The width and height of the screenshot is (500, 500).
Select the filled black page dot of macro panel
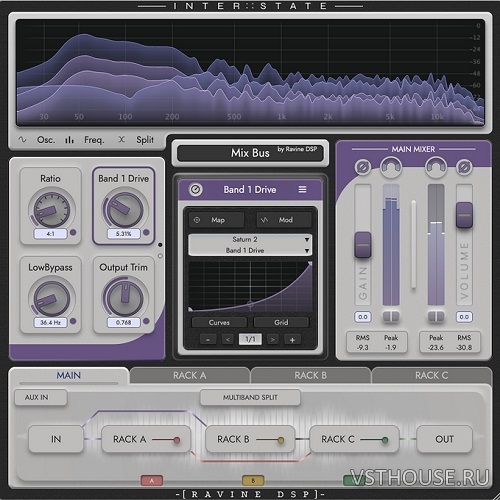pyautogui.click(x=160, y=245)
